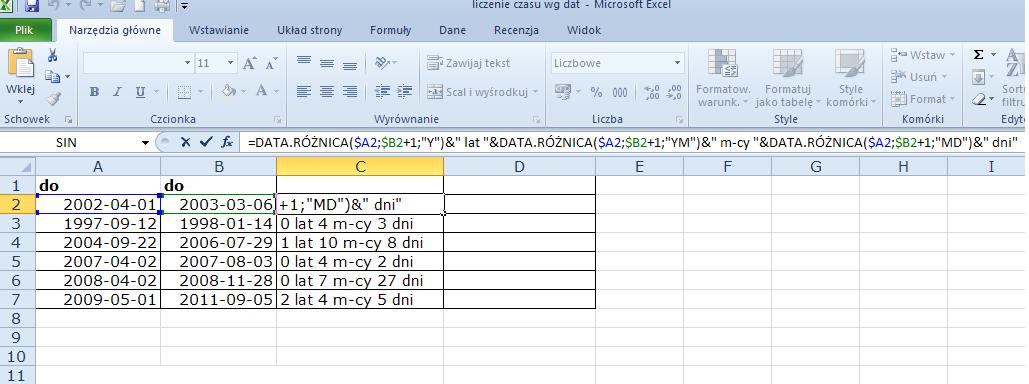Click the decrease decimal places icon

(x=674, y=93)
